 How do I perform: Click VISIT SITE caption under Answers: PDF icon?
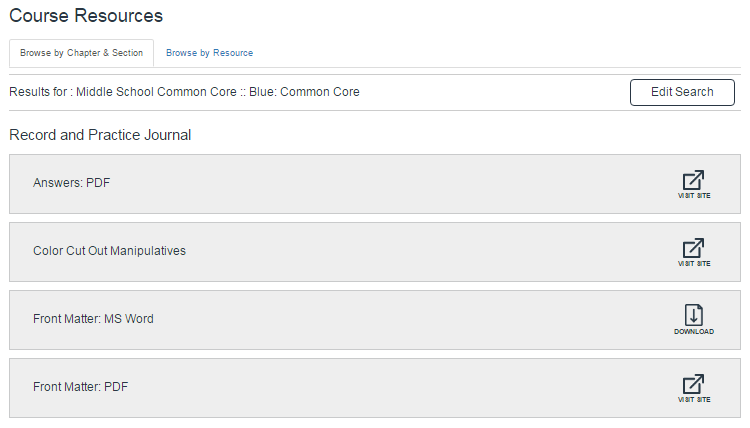coord(694,196)
